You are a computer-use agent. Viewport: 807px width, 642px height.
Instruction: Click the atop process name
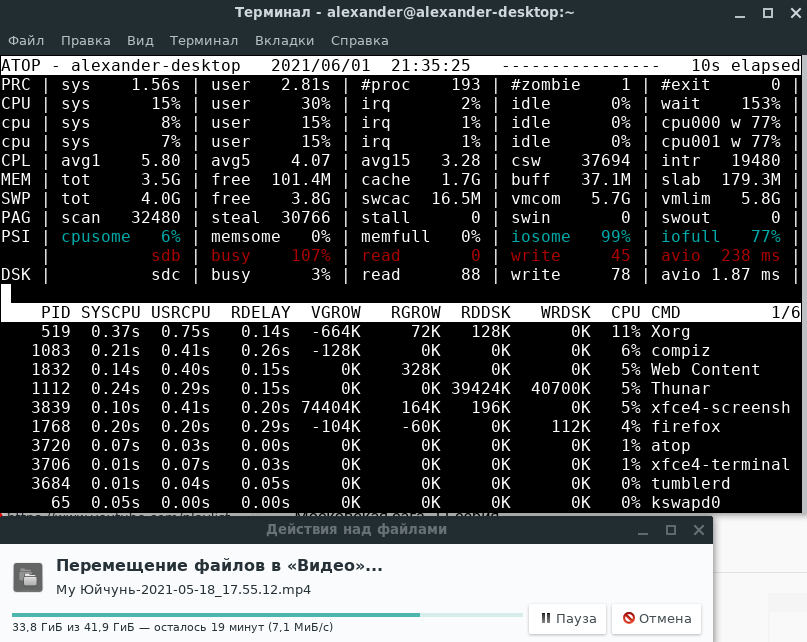coord(670,446)
